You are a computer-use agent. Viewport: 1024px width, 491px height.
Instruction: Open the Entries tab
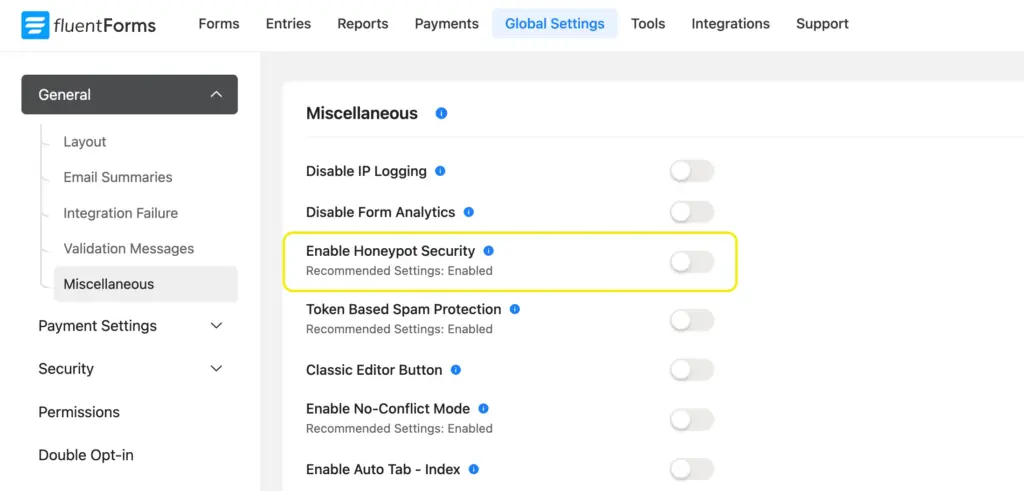288,24
